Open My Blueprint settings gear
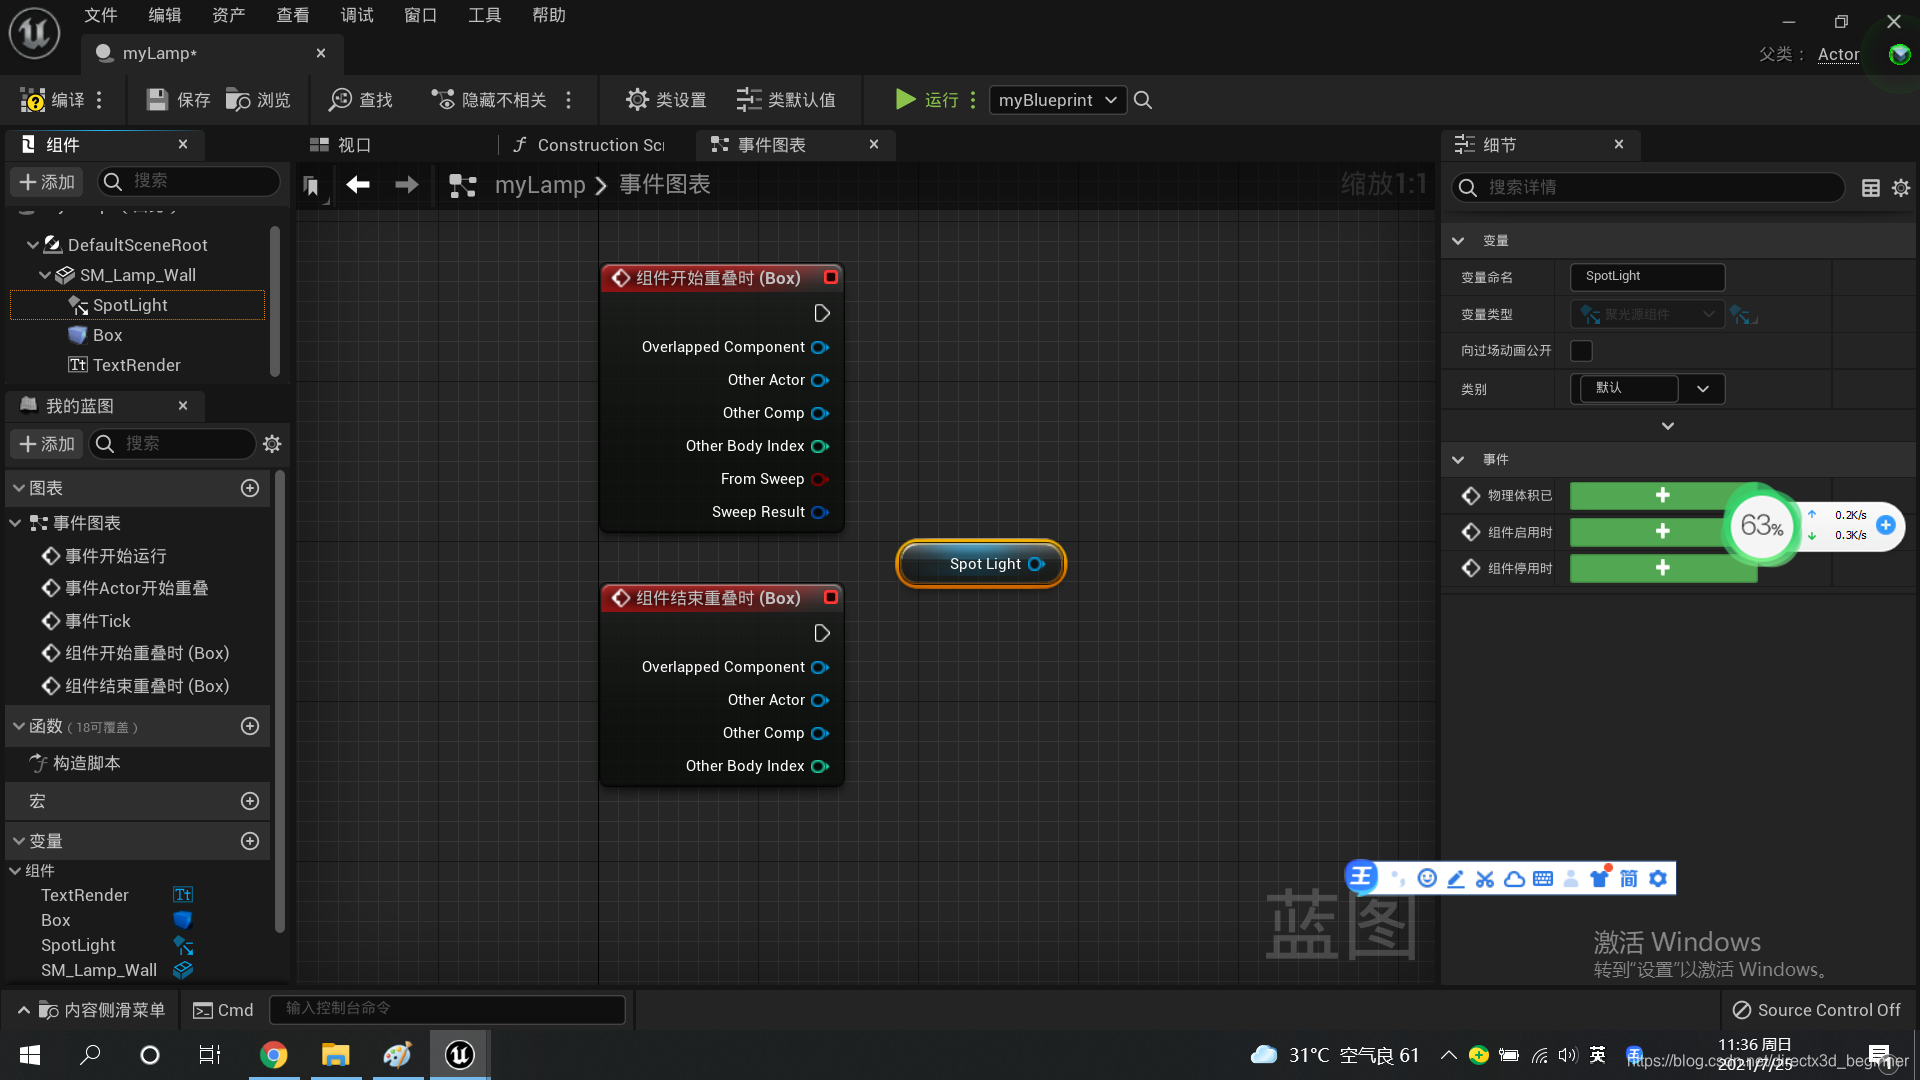This screenshot has height=1080, width=1920. [272, 444]
